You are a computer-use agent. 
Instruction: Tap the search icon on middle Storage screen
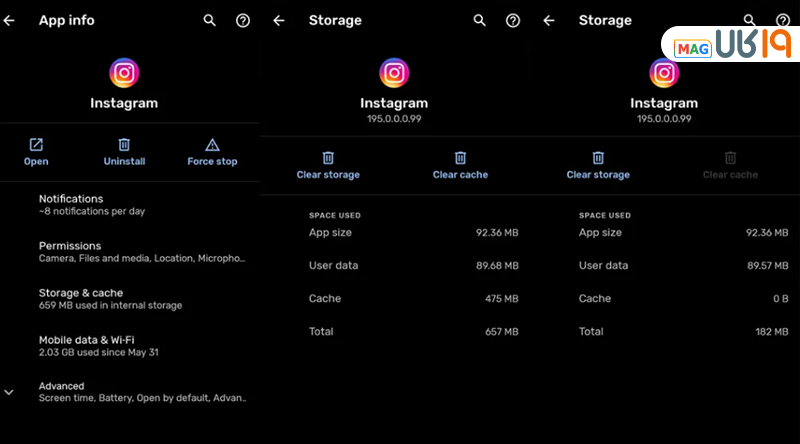pos(479,20)
